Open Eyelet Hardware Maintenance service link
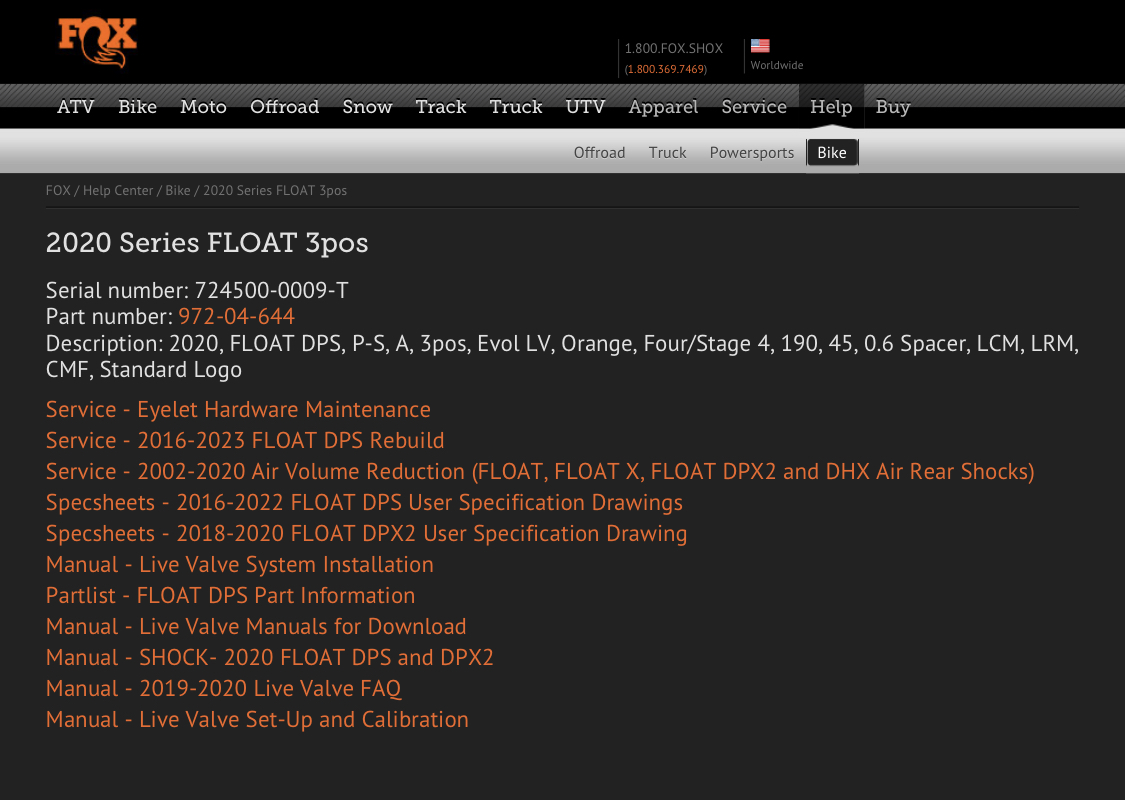The width and height of the screenshot is (1125, 800). pos(238,410)
